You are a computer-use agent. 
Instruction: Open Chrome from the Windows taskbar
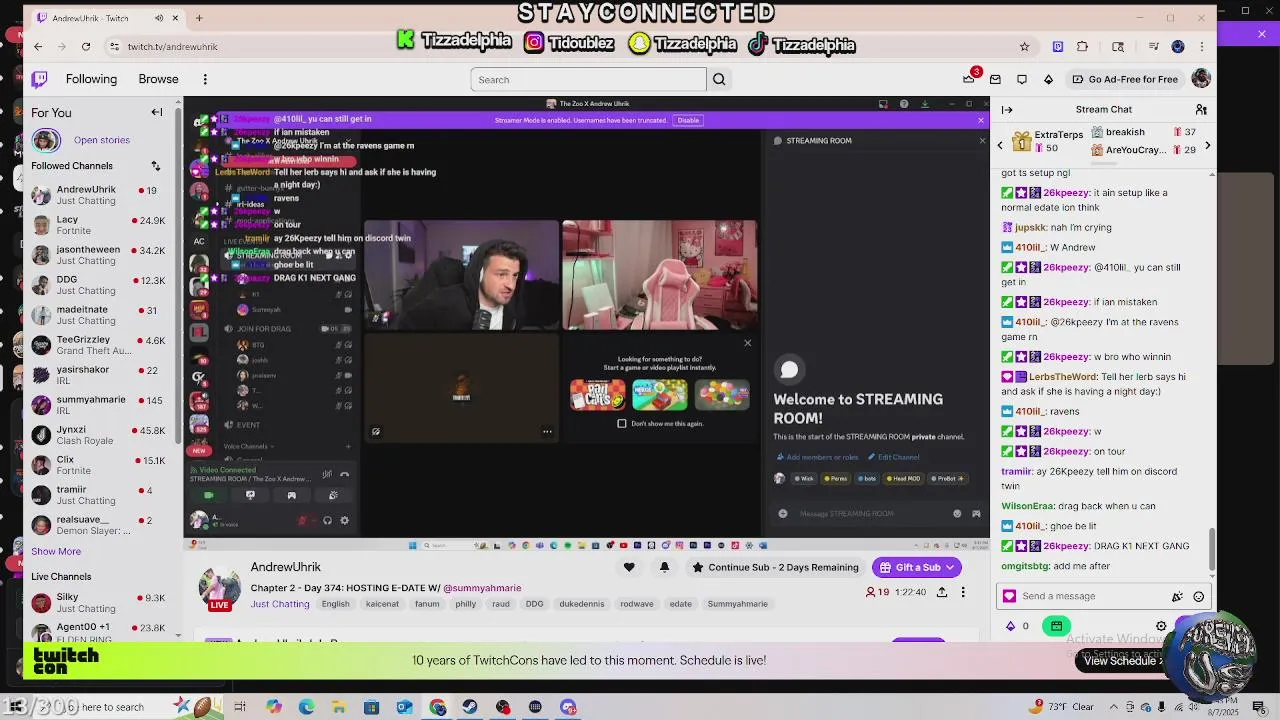tap(438, 707)
